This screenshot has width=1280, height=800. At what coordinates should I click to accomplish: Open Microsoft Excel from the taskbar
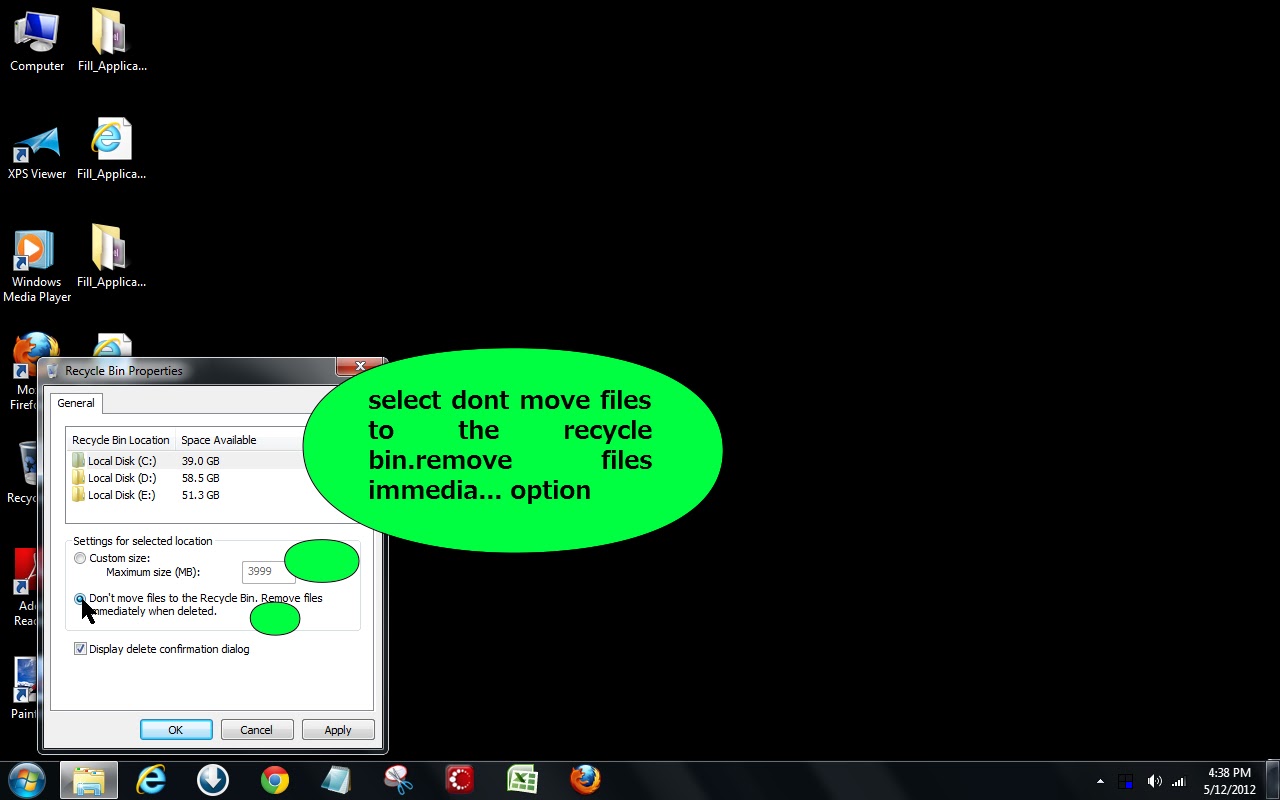(x=522, y=779)
